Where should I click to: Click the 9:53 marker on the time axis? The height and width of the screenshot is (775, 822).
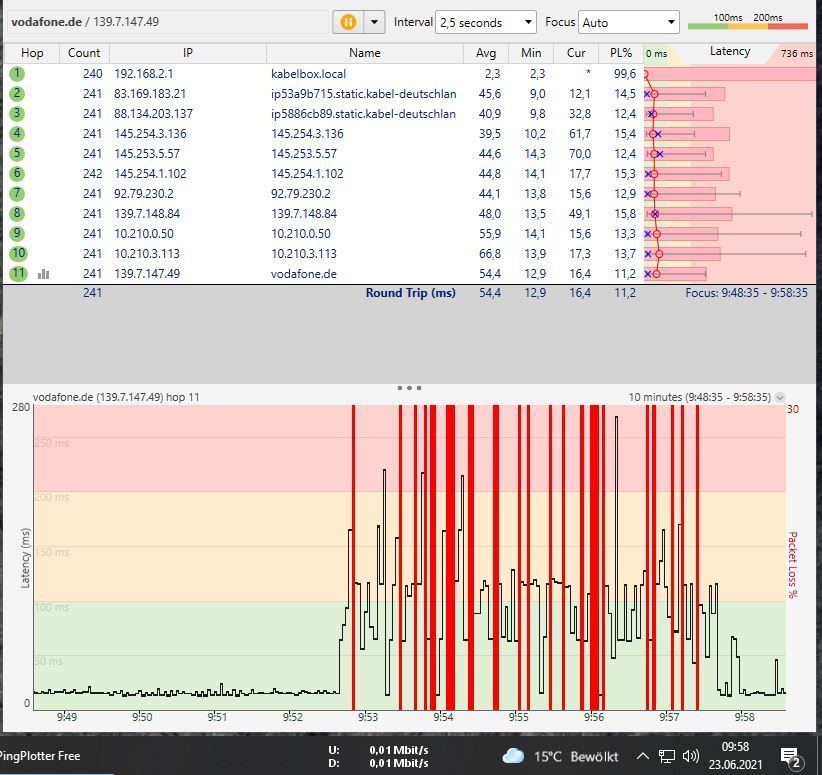[367, 717]
